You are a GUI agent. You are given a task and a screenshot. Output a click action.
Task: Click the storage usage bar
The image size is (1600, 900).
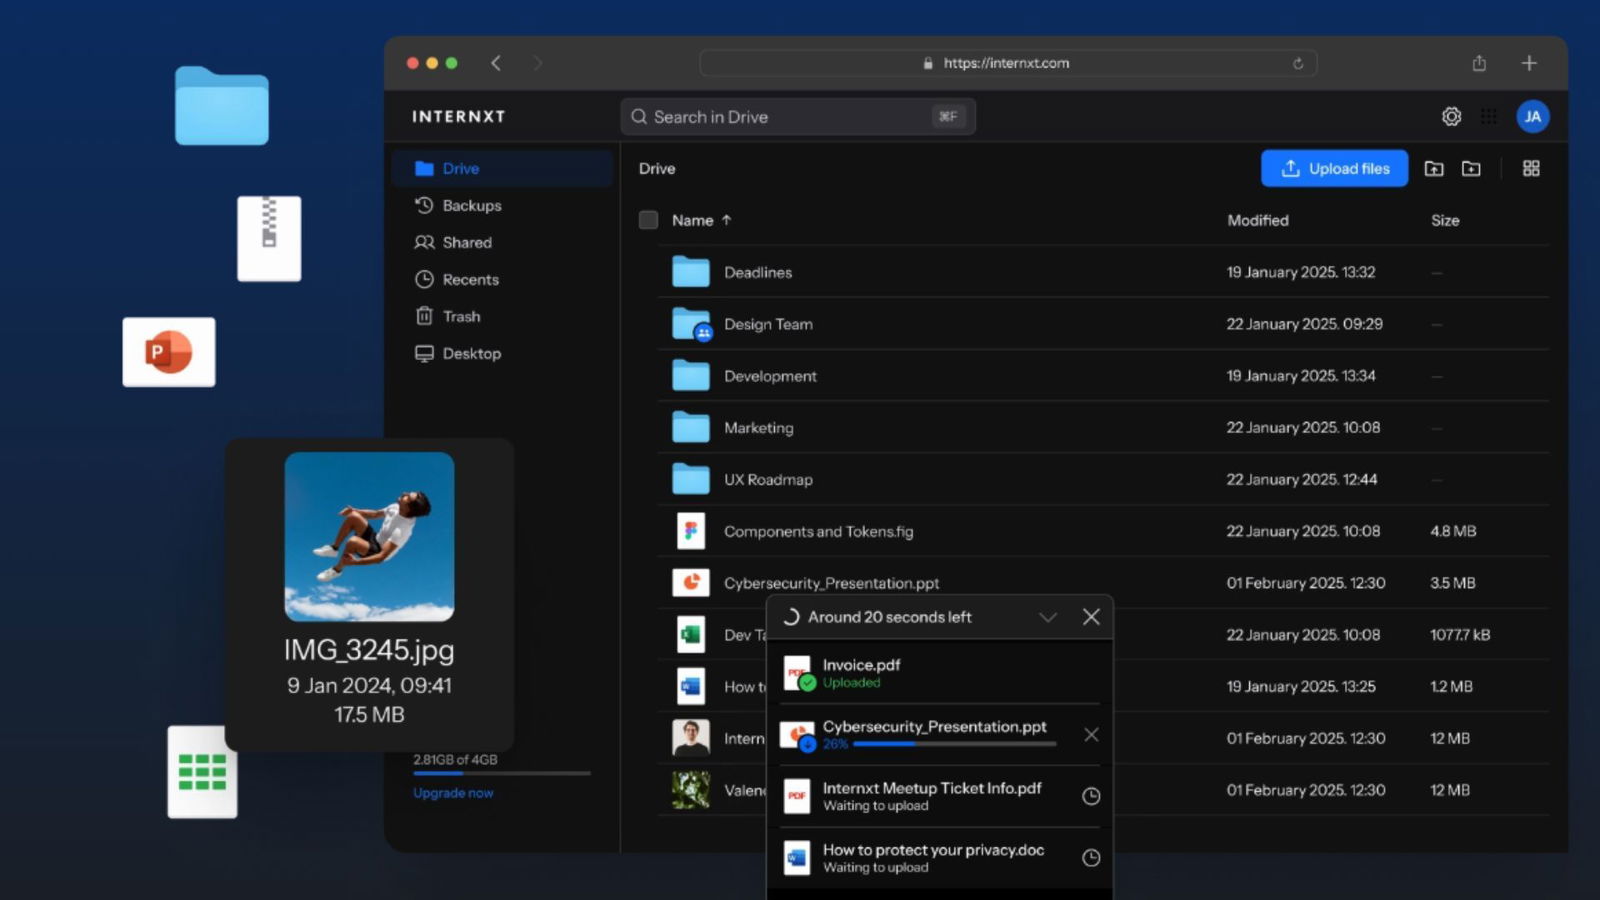click(x=501, y=773)
